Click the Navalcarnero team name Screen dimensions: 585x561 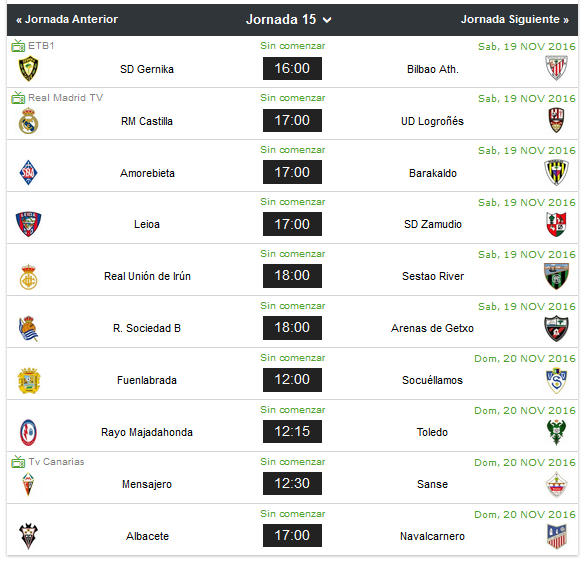coord(432,536)
